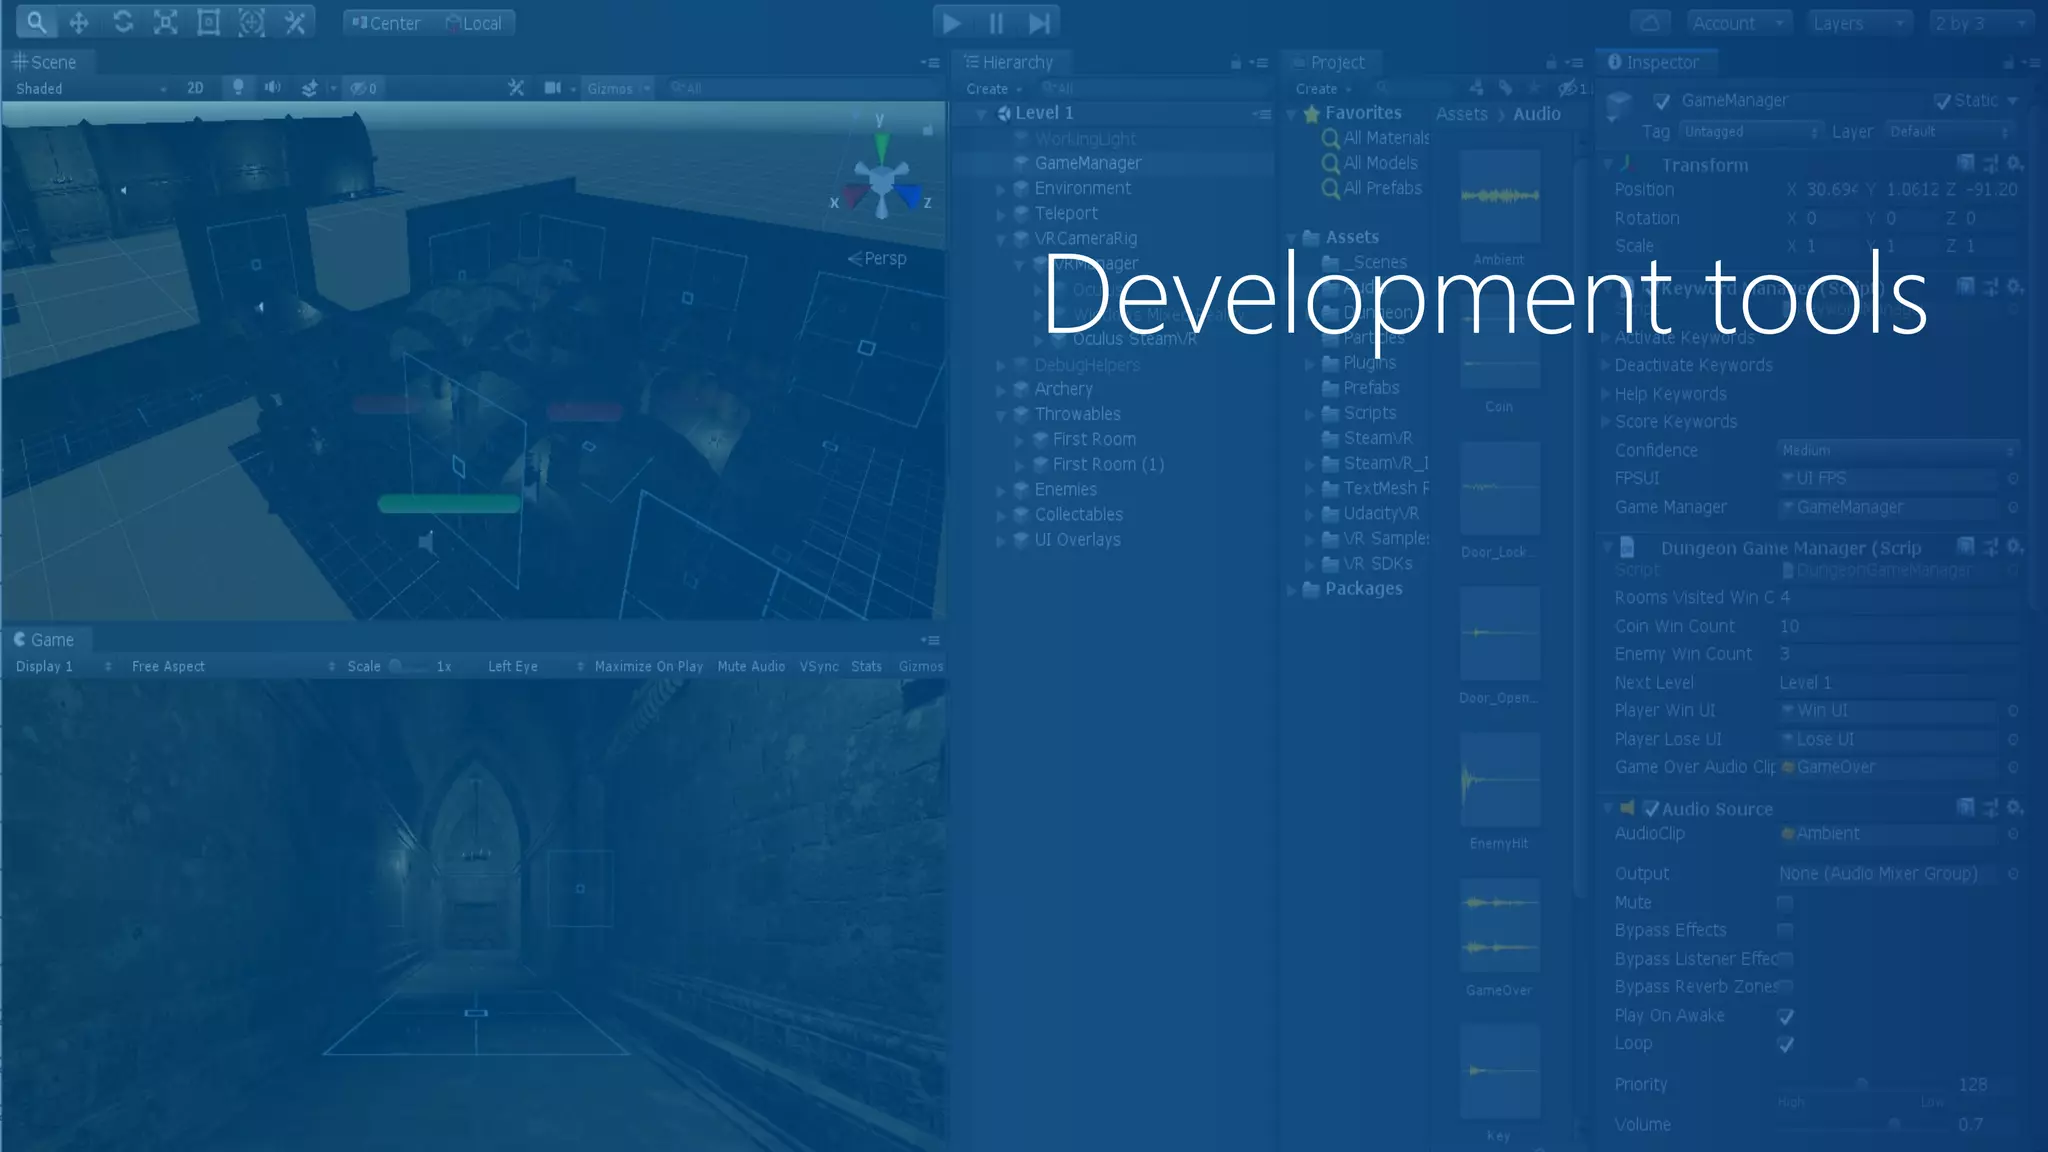Viewport: 2048px width, 1152px height.
Task: Open the Confidence Medium dropdown
Action: [x=1898, y=451]
